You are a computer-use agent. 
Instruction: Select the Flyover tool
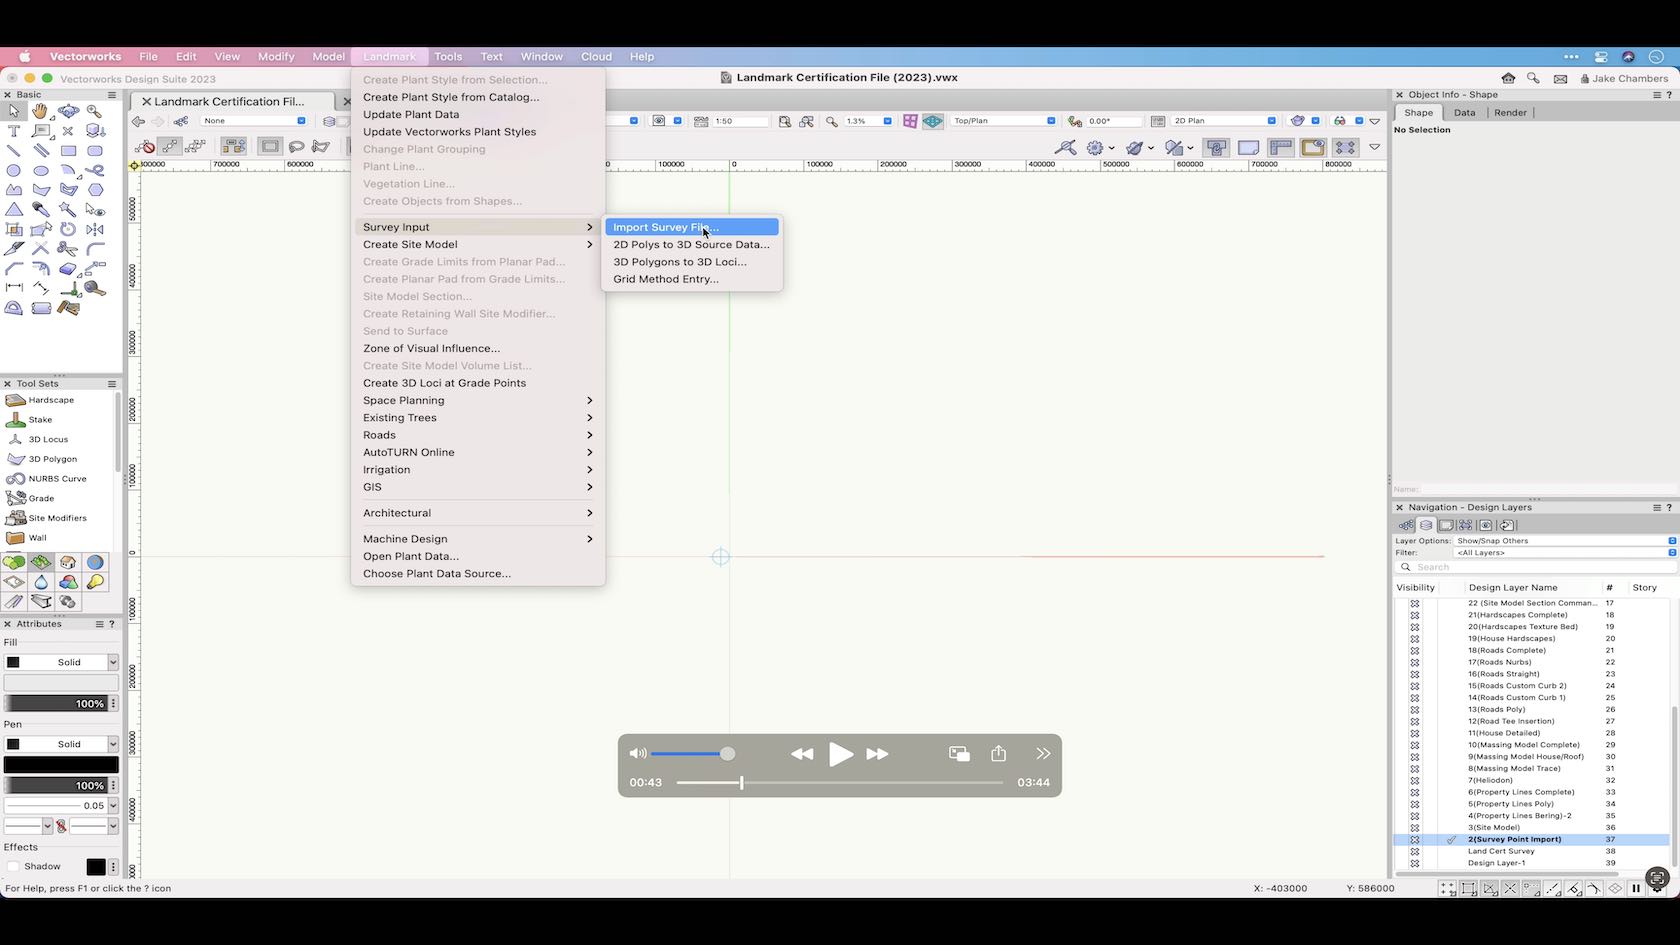(x=68, y=111)
